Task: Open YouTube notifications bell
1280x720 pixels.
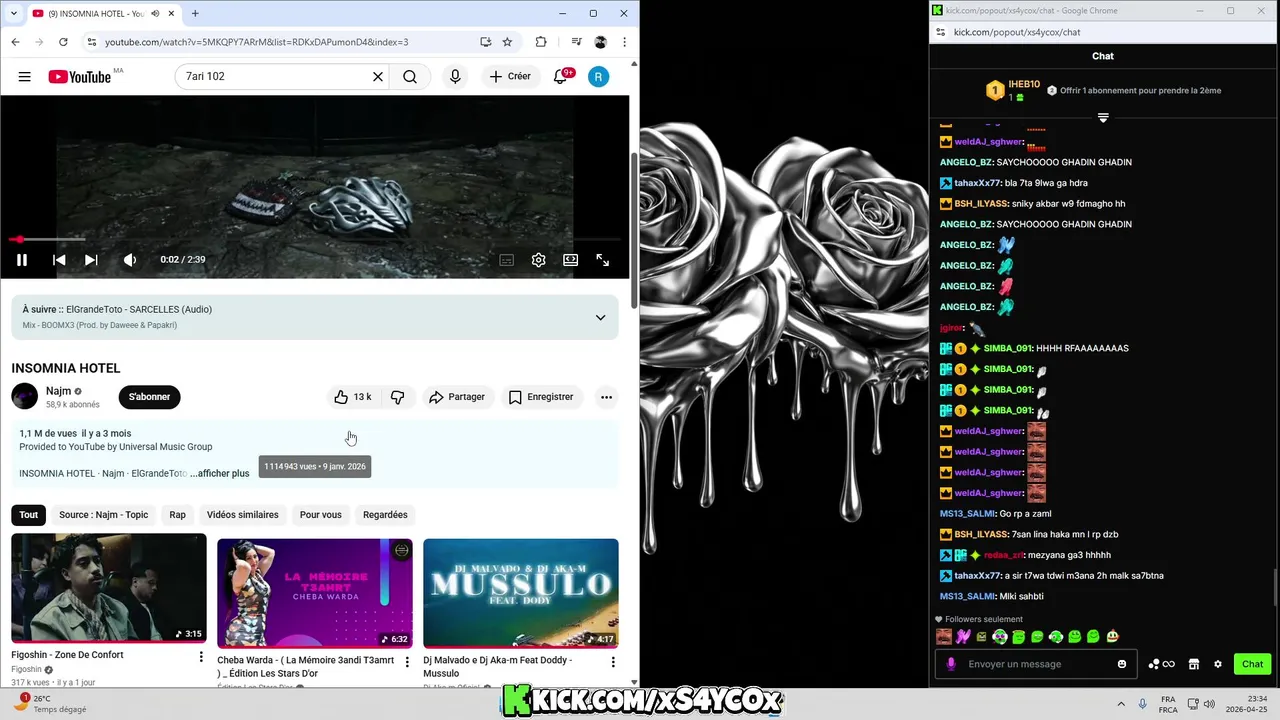Action: [x=561, y=77]
